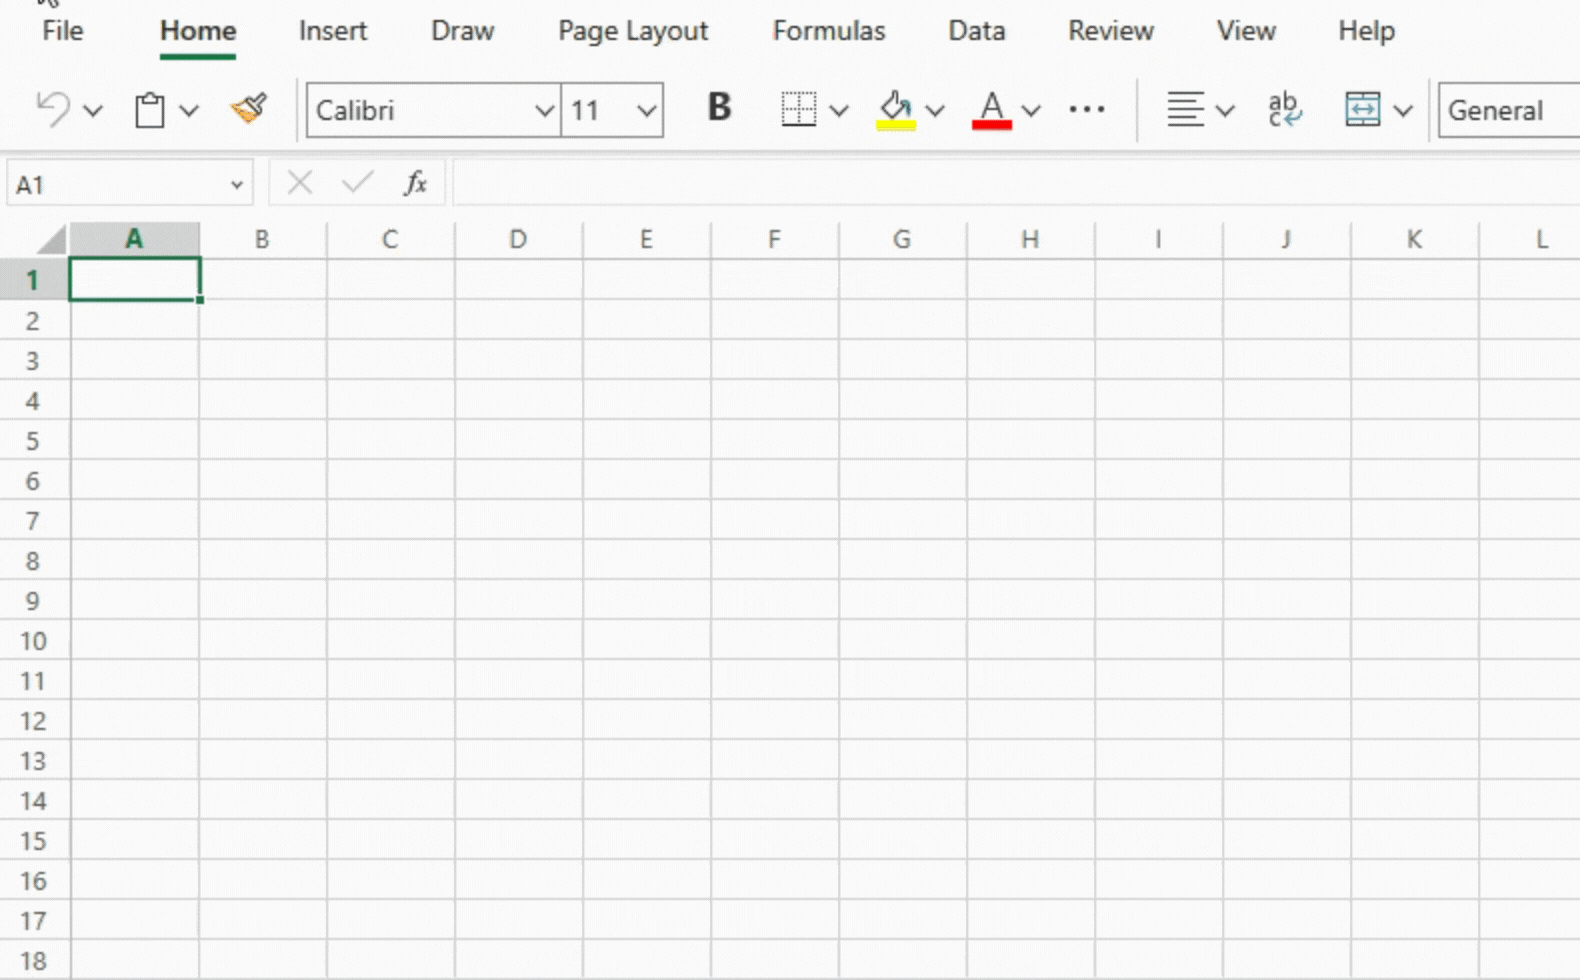Switch to the Draw tab
Screen dimensions: 1580x980
coord(462,31)
